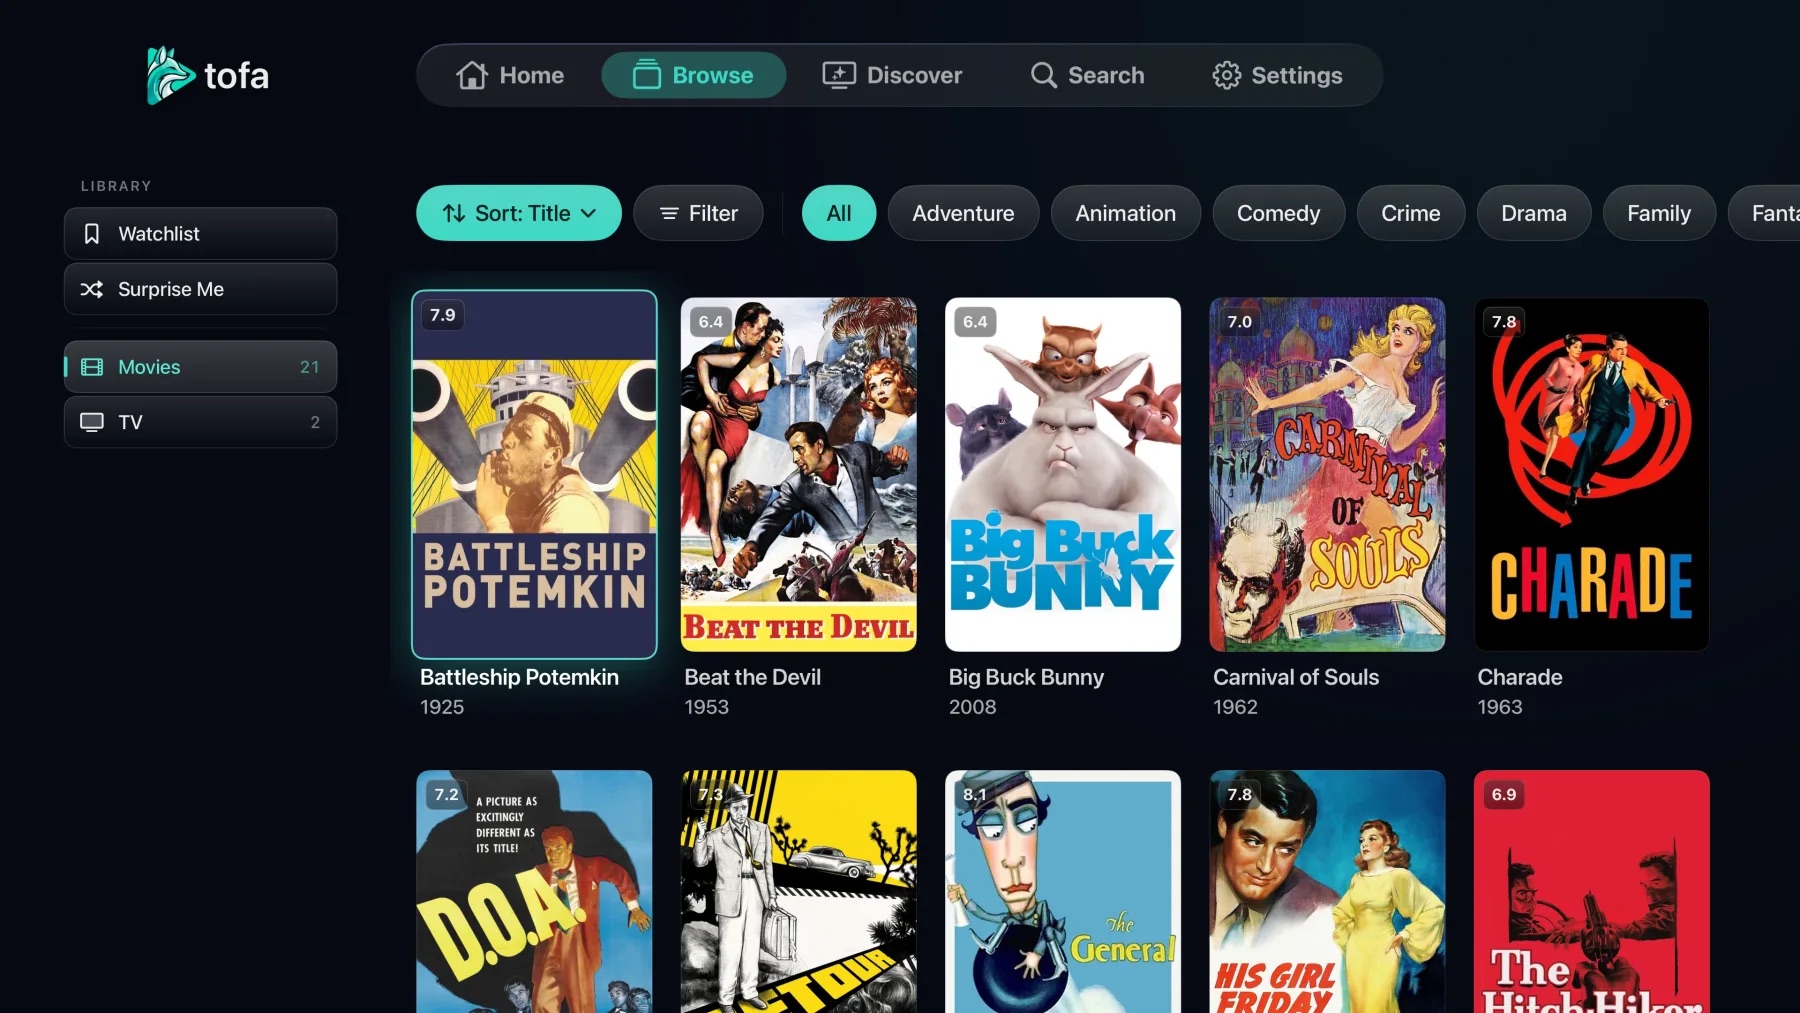Open the D.O.A. poster

pos(534,891)
